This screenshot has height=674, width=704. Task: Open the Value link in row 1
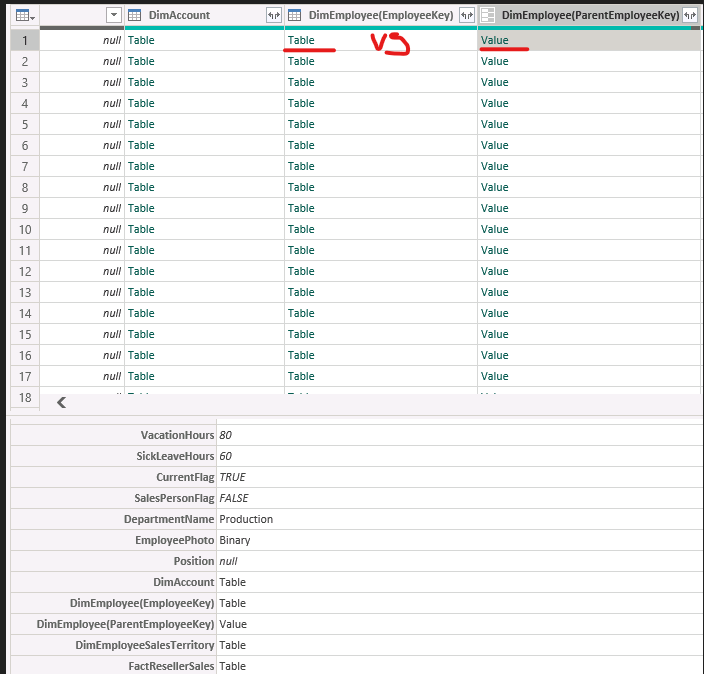pyautogui.click(x=494, y=40)
